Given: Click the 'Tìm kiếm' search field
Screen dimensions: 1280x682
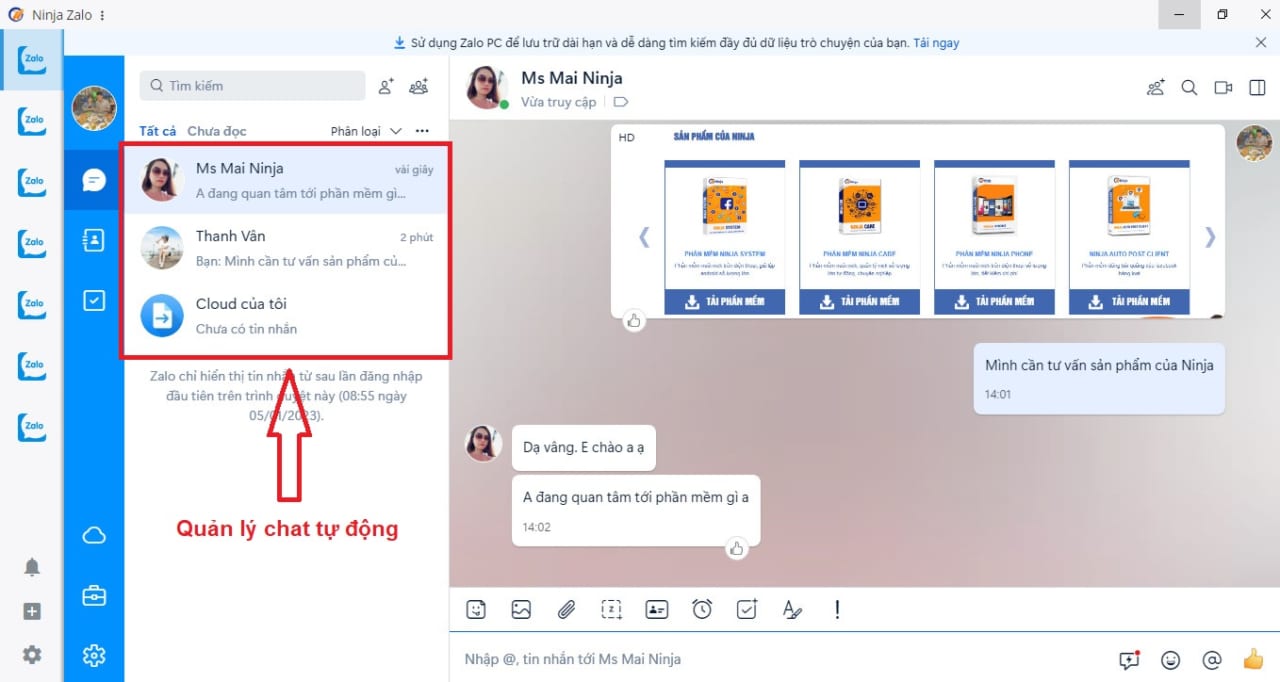Looking at the screenshot, I should 253,86.
